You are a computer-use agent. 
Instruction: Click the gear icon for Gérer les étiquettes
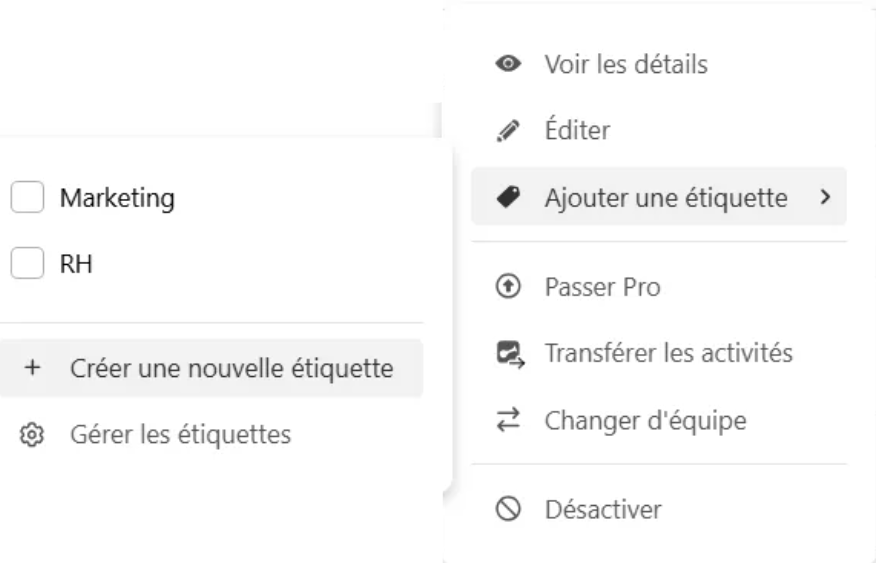coord(32,435)
